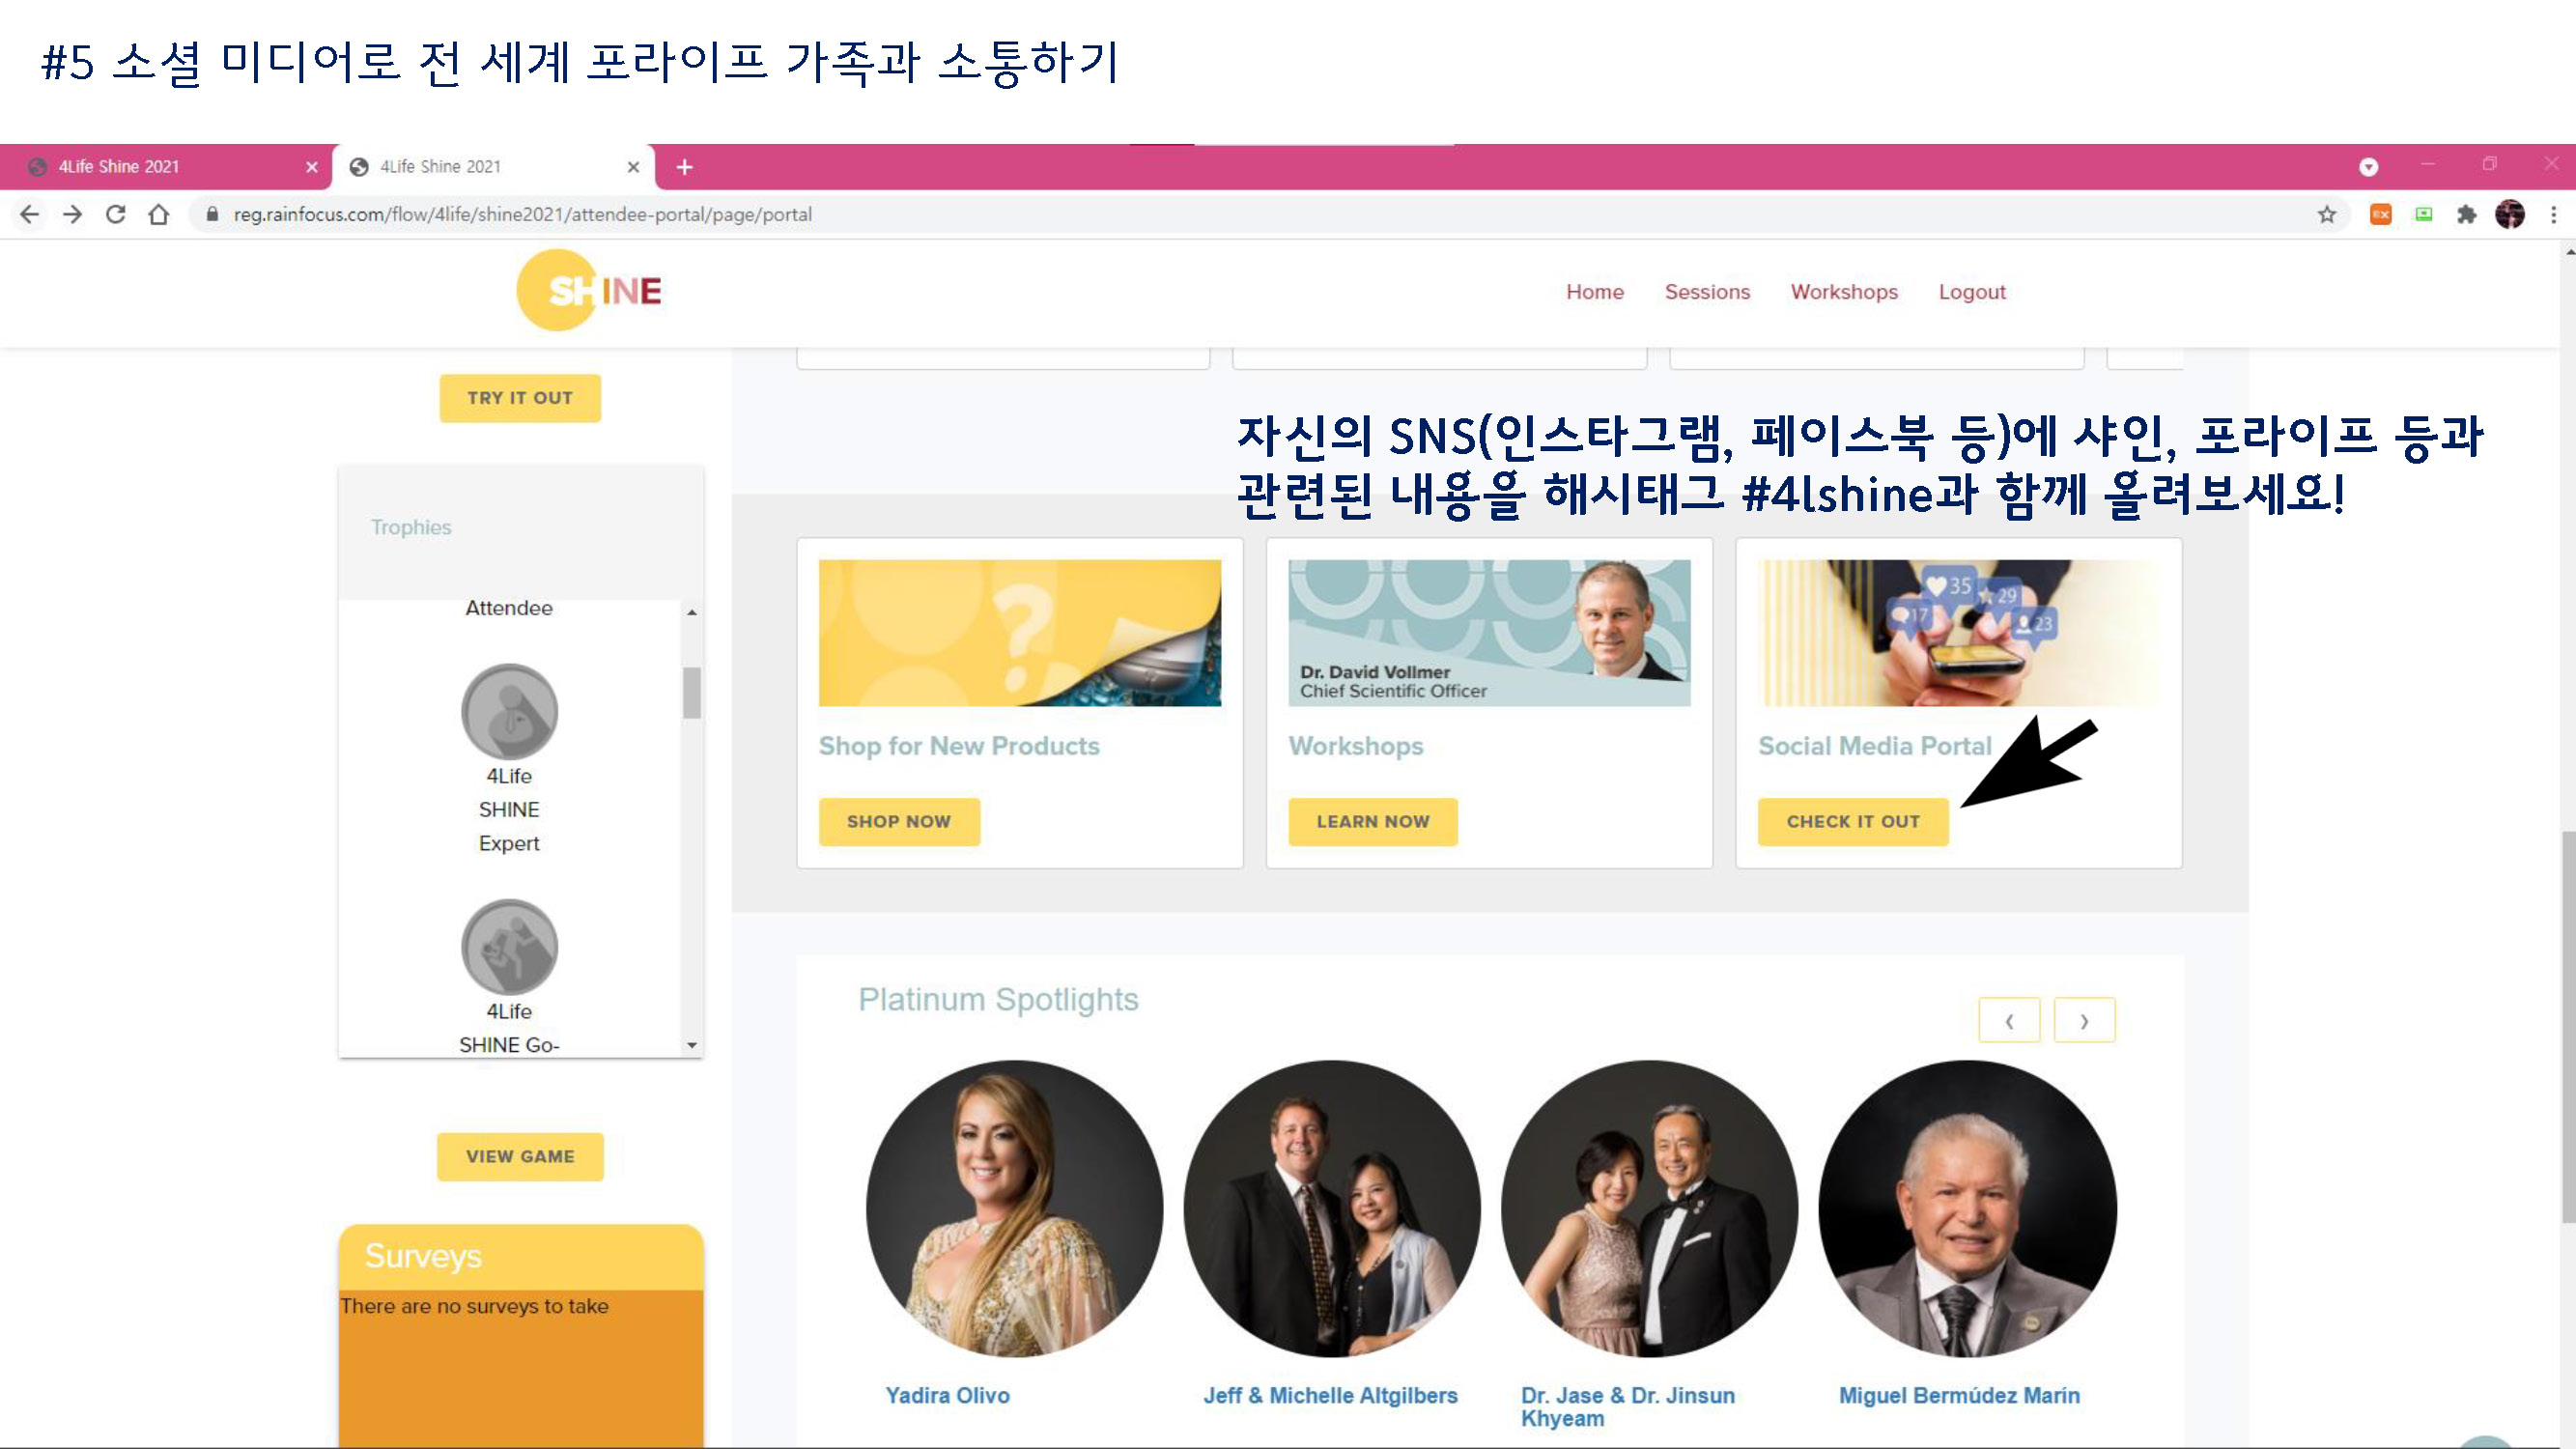Click the Jeff & Michelle Altgilbers name link
This screenshot has width=2576, height=1449.
tap(1330, 1395)
